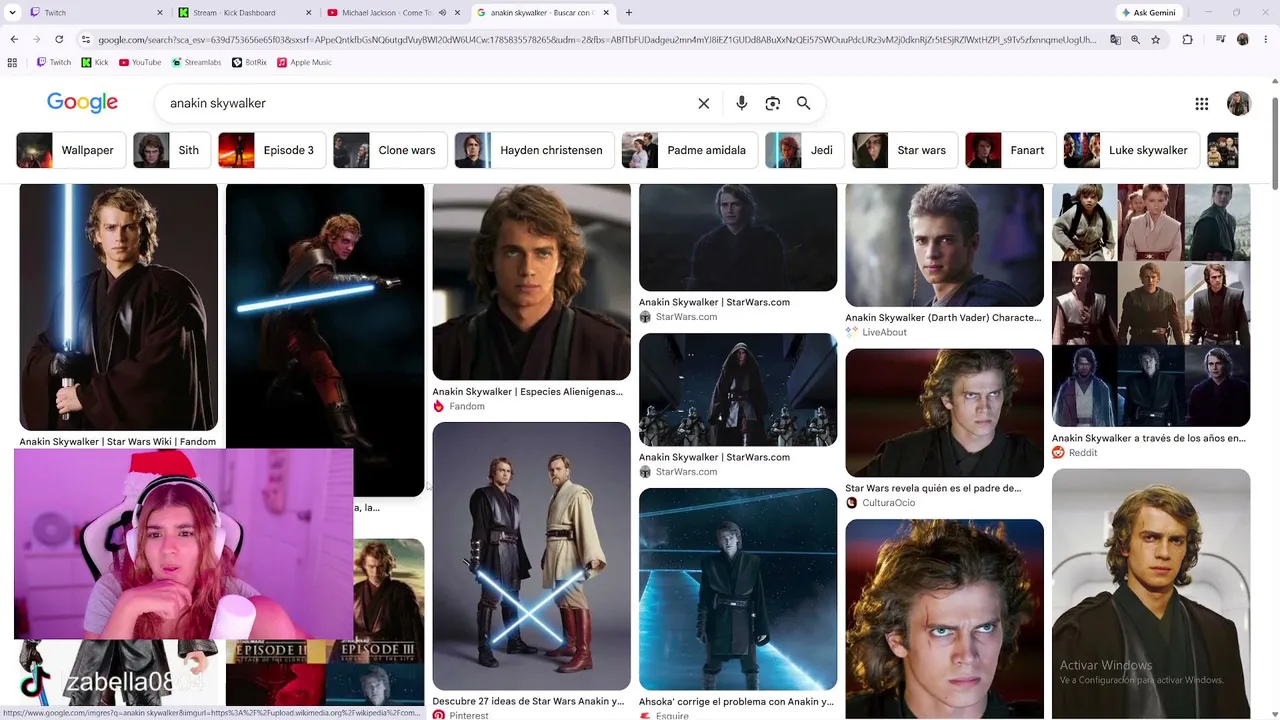Open the LiveAbout Darth Vader character image
Viewport: 1280px width, 720px height.
pyautogui.click(x=944, y=245)
